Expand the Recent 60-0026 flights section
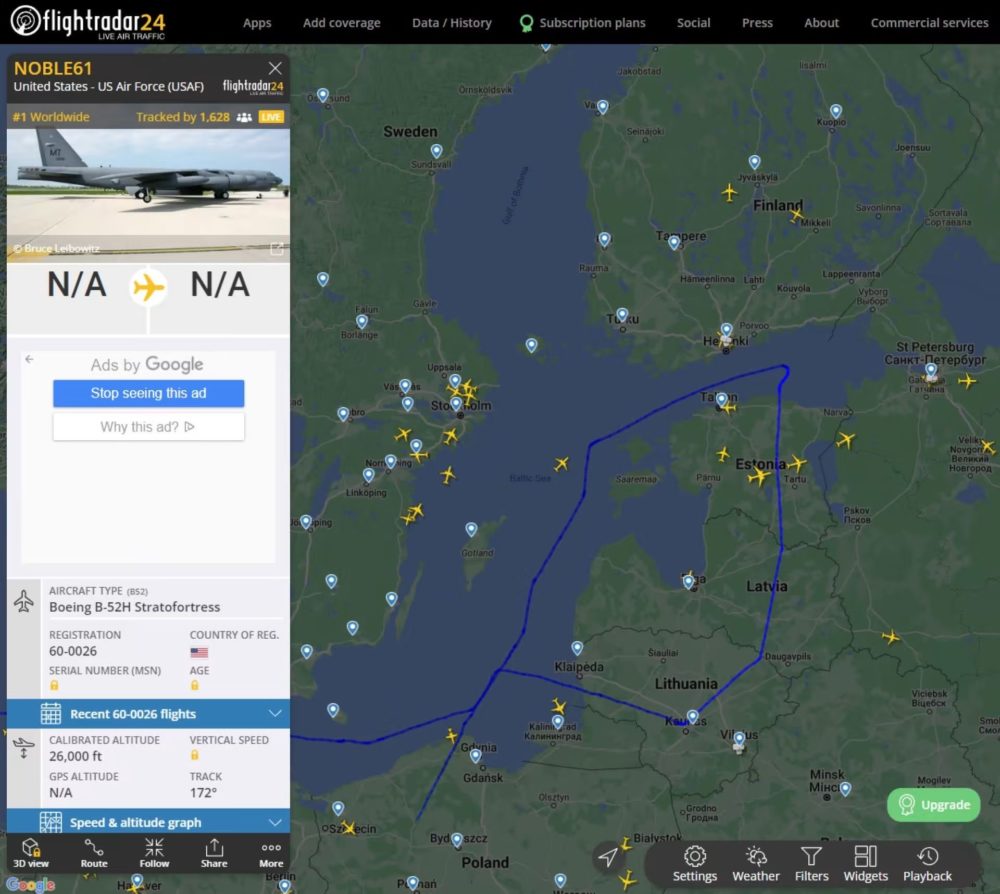1000x894 pixels. coord(148,714)
